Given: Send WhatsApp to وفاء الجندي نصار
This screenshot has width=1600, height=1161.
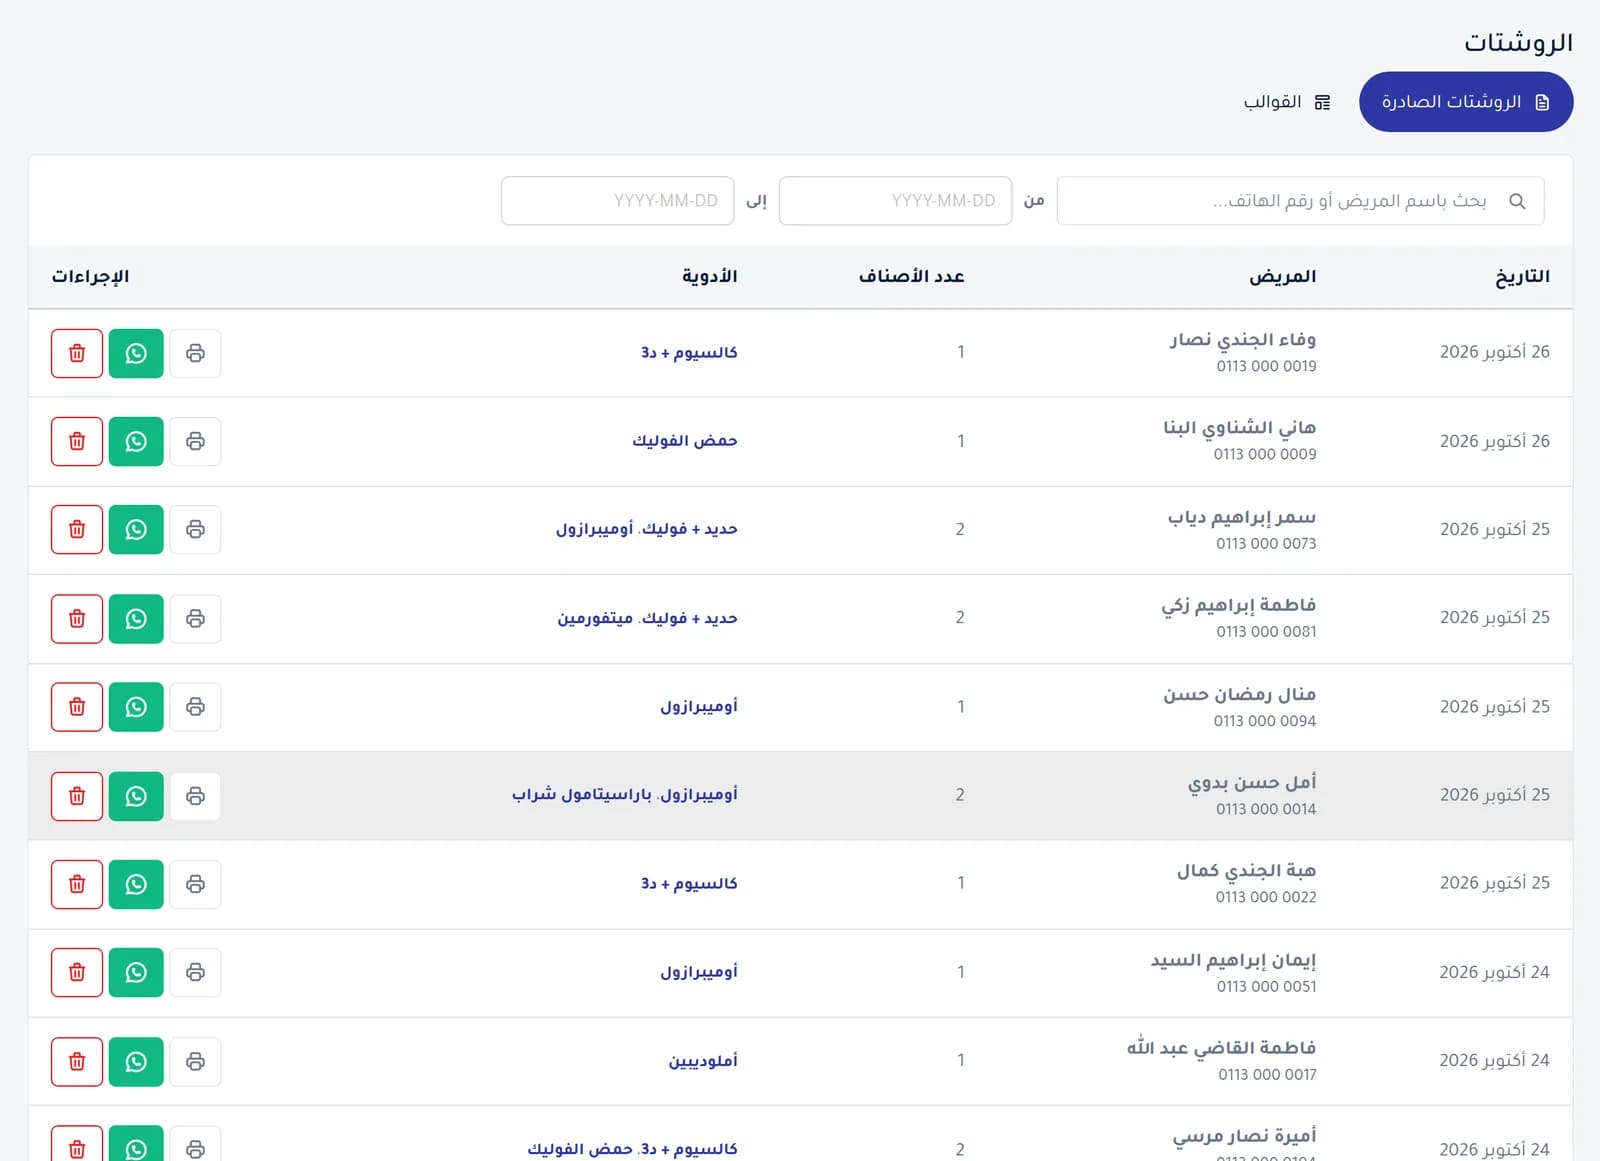Looking at the screenshot, I should coord(136,353).
